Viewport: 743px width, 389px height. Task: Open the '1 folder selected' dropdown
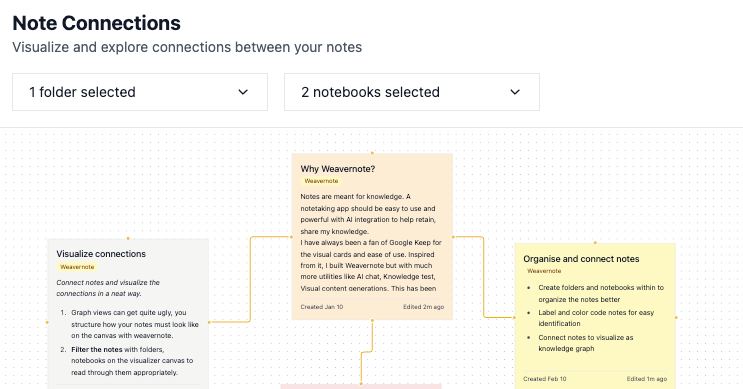(140, 92)
